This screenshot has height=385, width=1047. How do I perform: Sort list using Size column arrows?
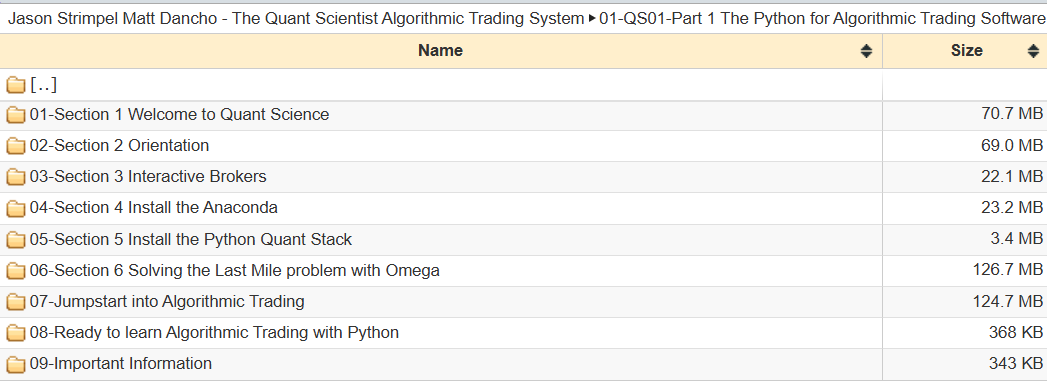tap(1033, 51)
